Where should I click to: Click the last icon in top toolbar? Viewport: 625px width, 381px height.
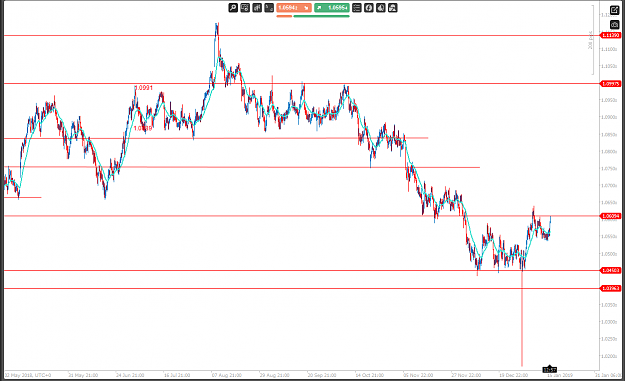(393, 8)
